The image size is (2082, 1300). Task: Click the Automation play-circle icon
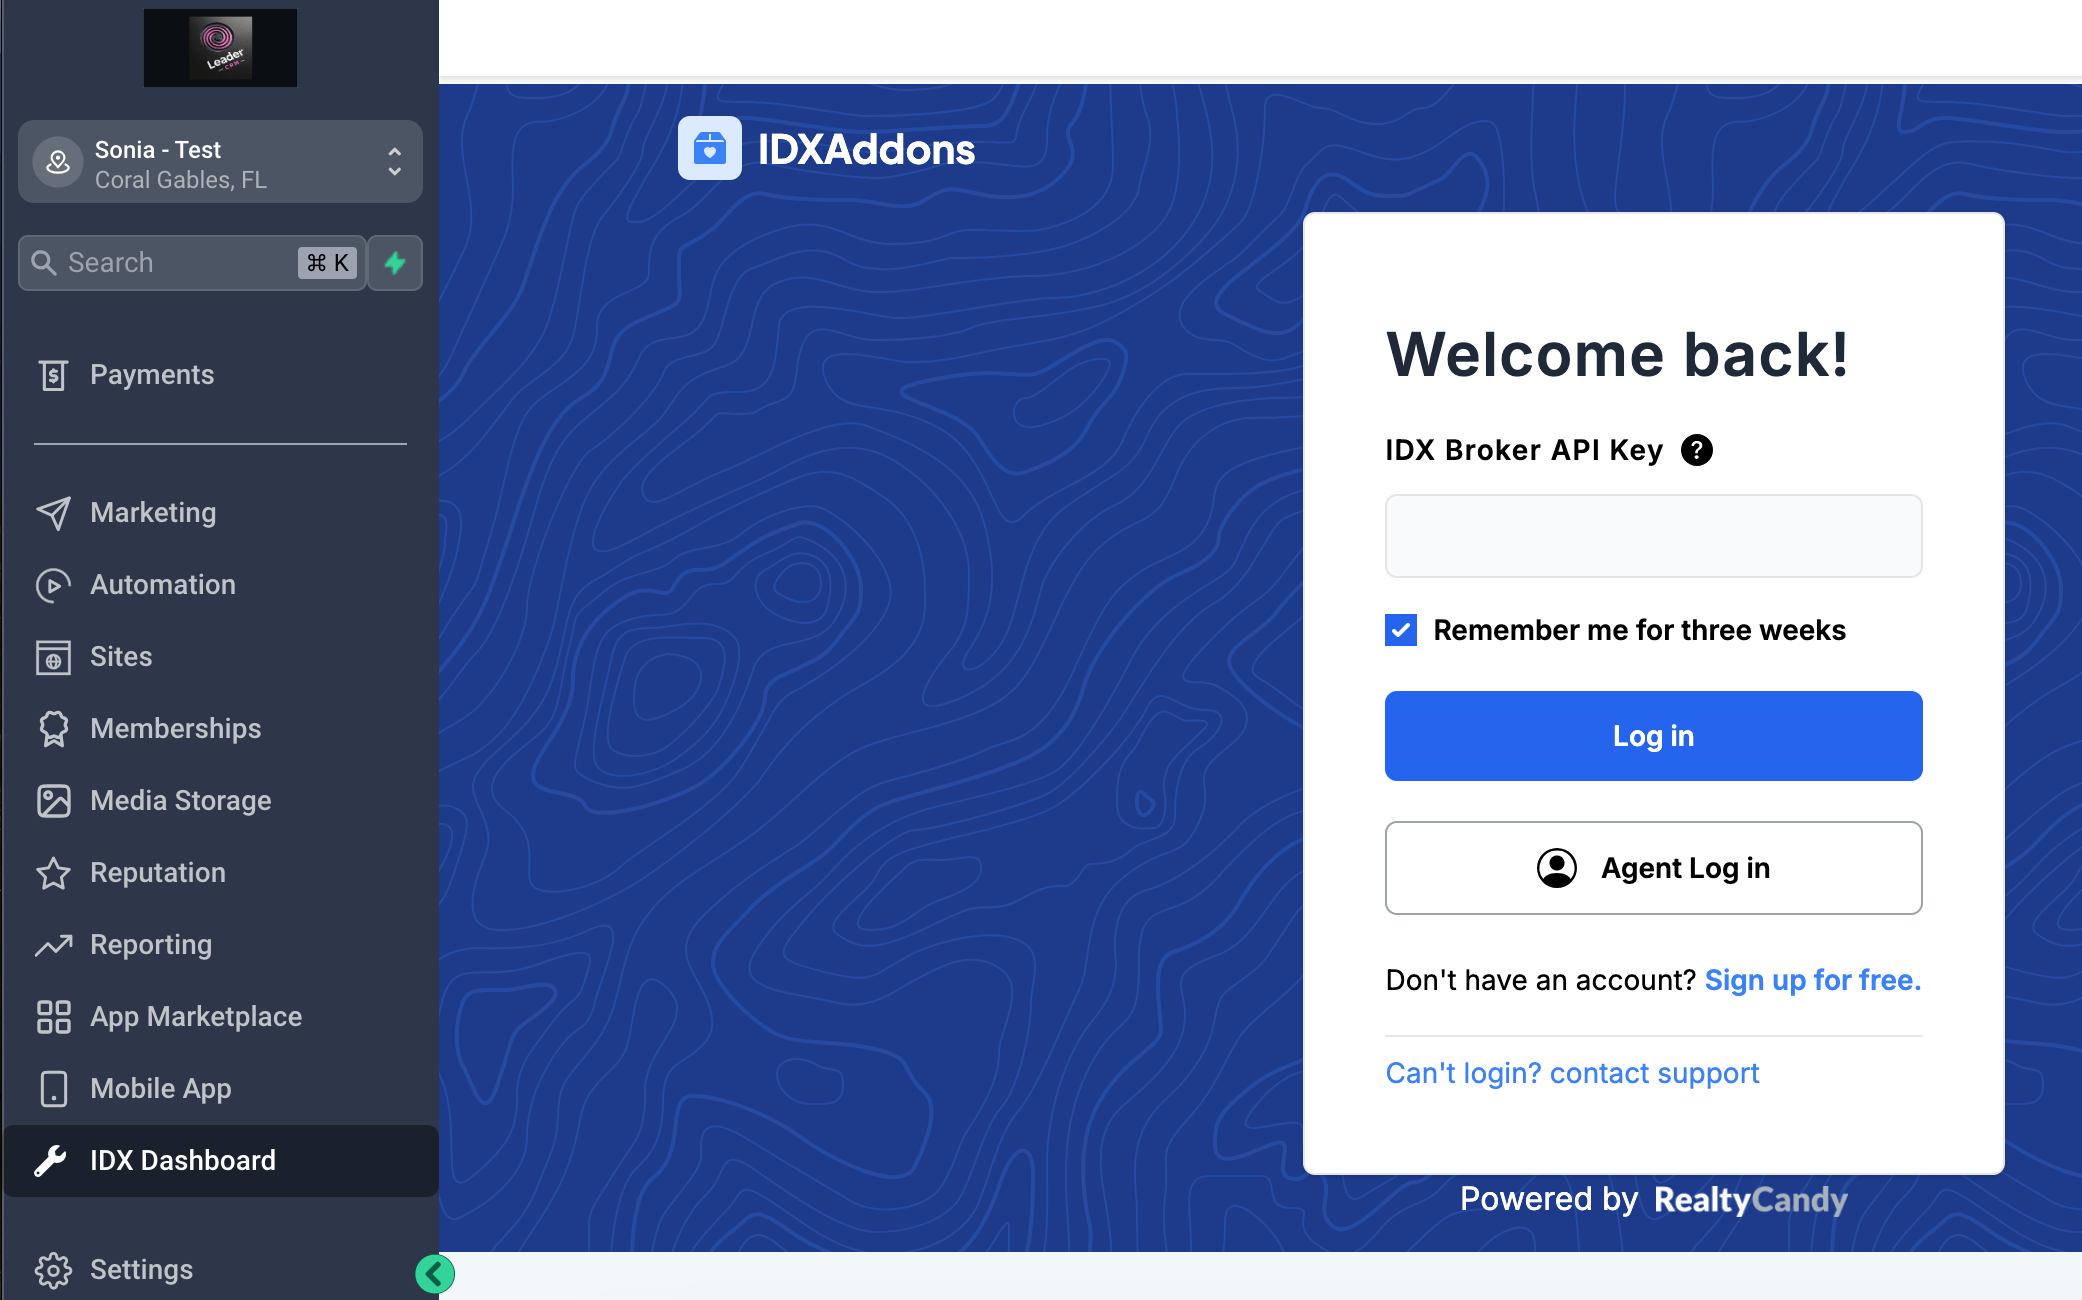53,585
